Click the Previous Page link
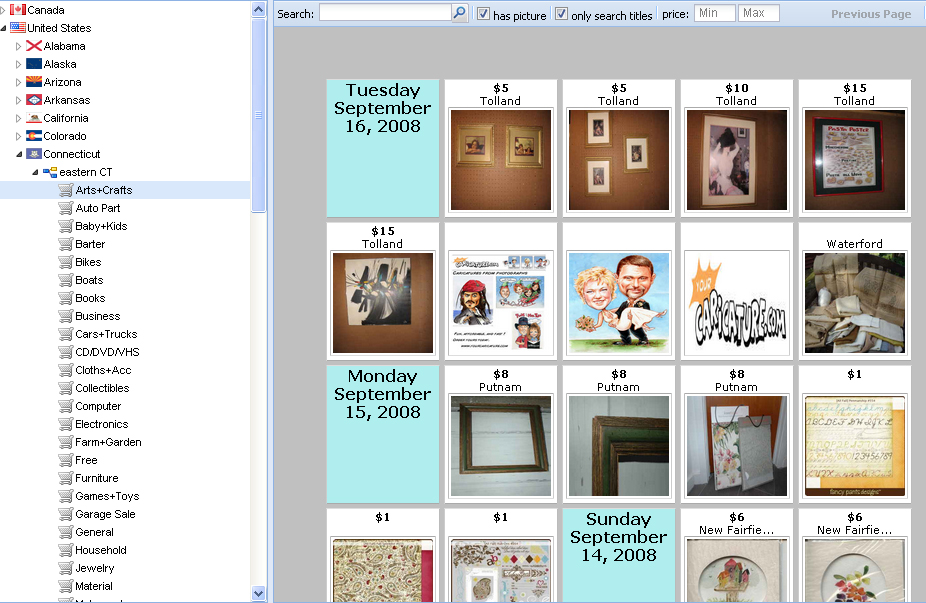 [870, 14]
